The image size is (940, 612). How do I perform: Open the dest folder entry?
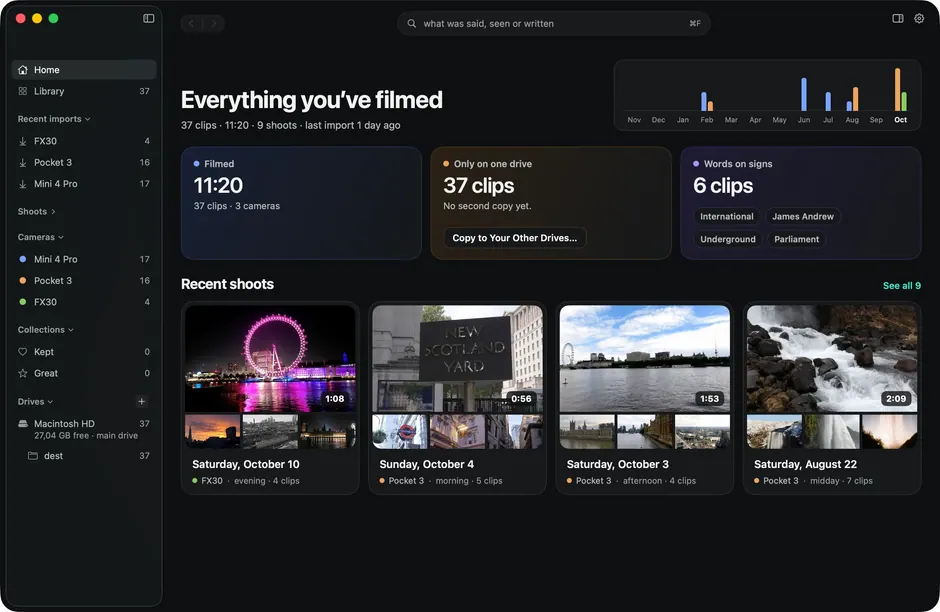84,456
